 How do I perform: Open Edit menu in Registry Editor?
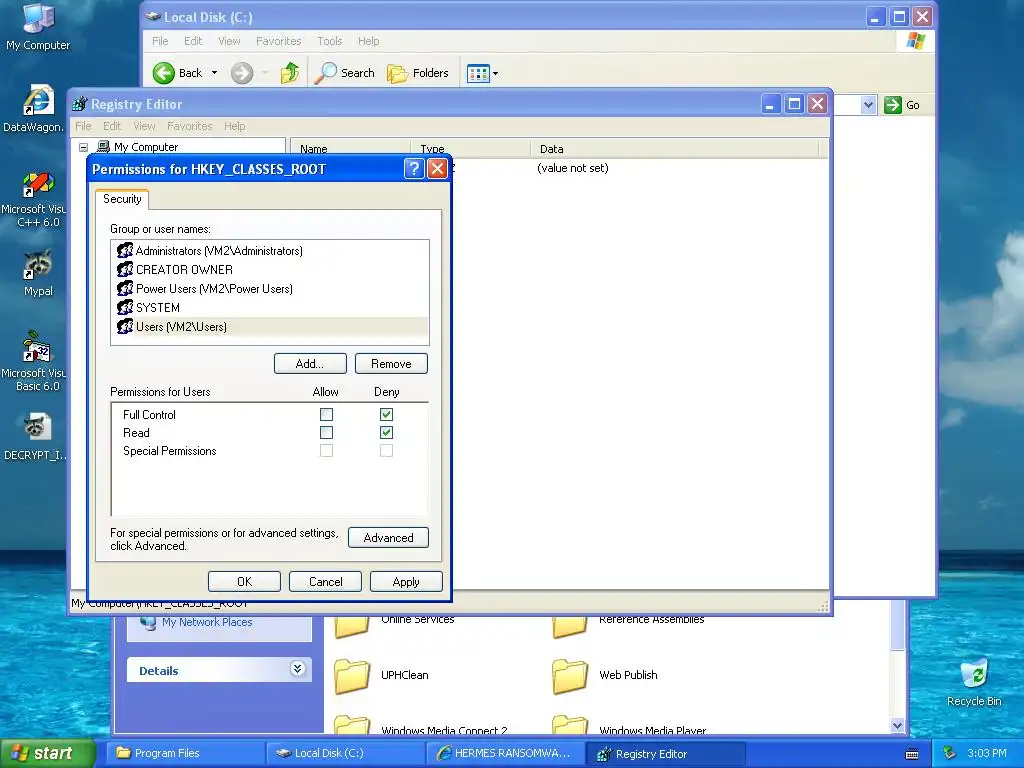112,126
